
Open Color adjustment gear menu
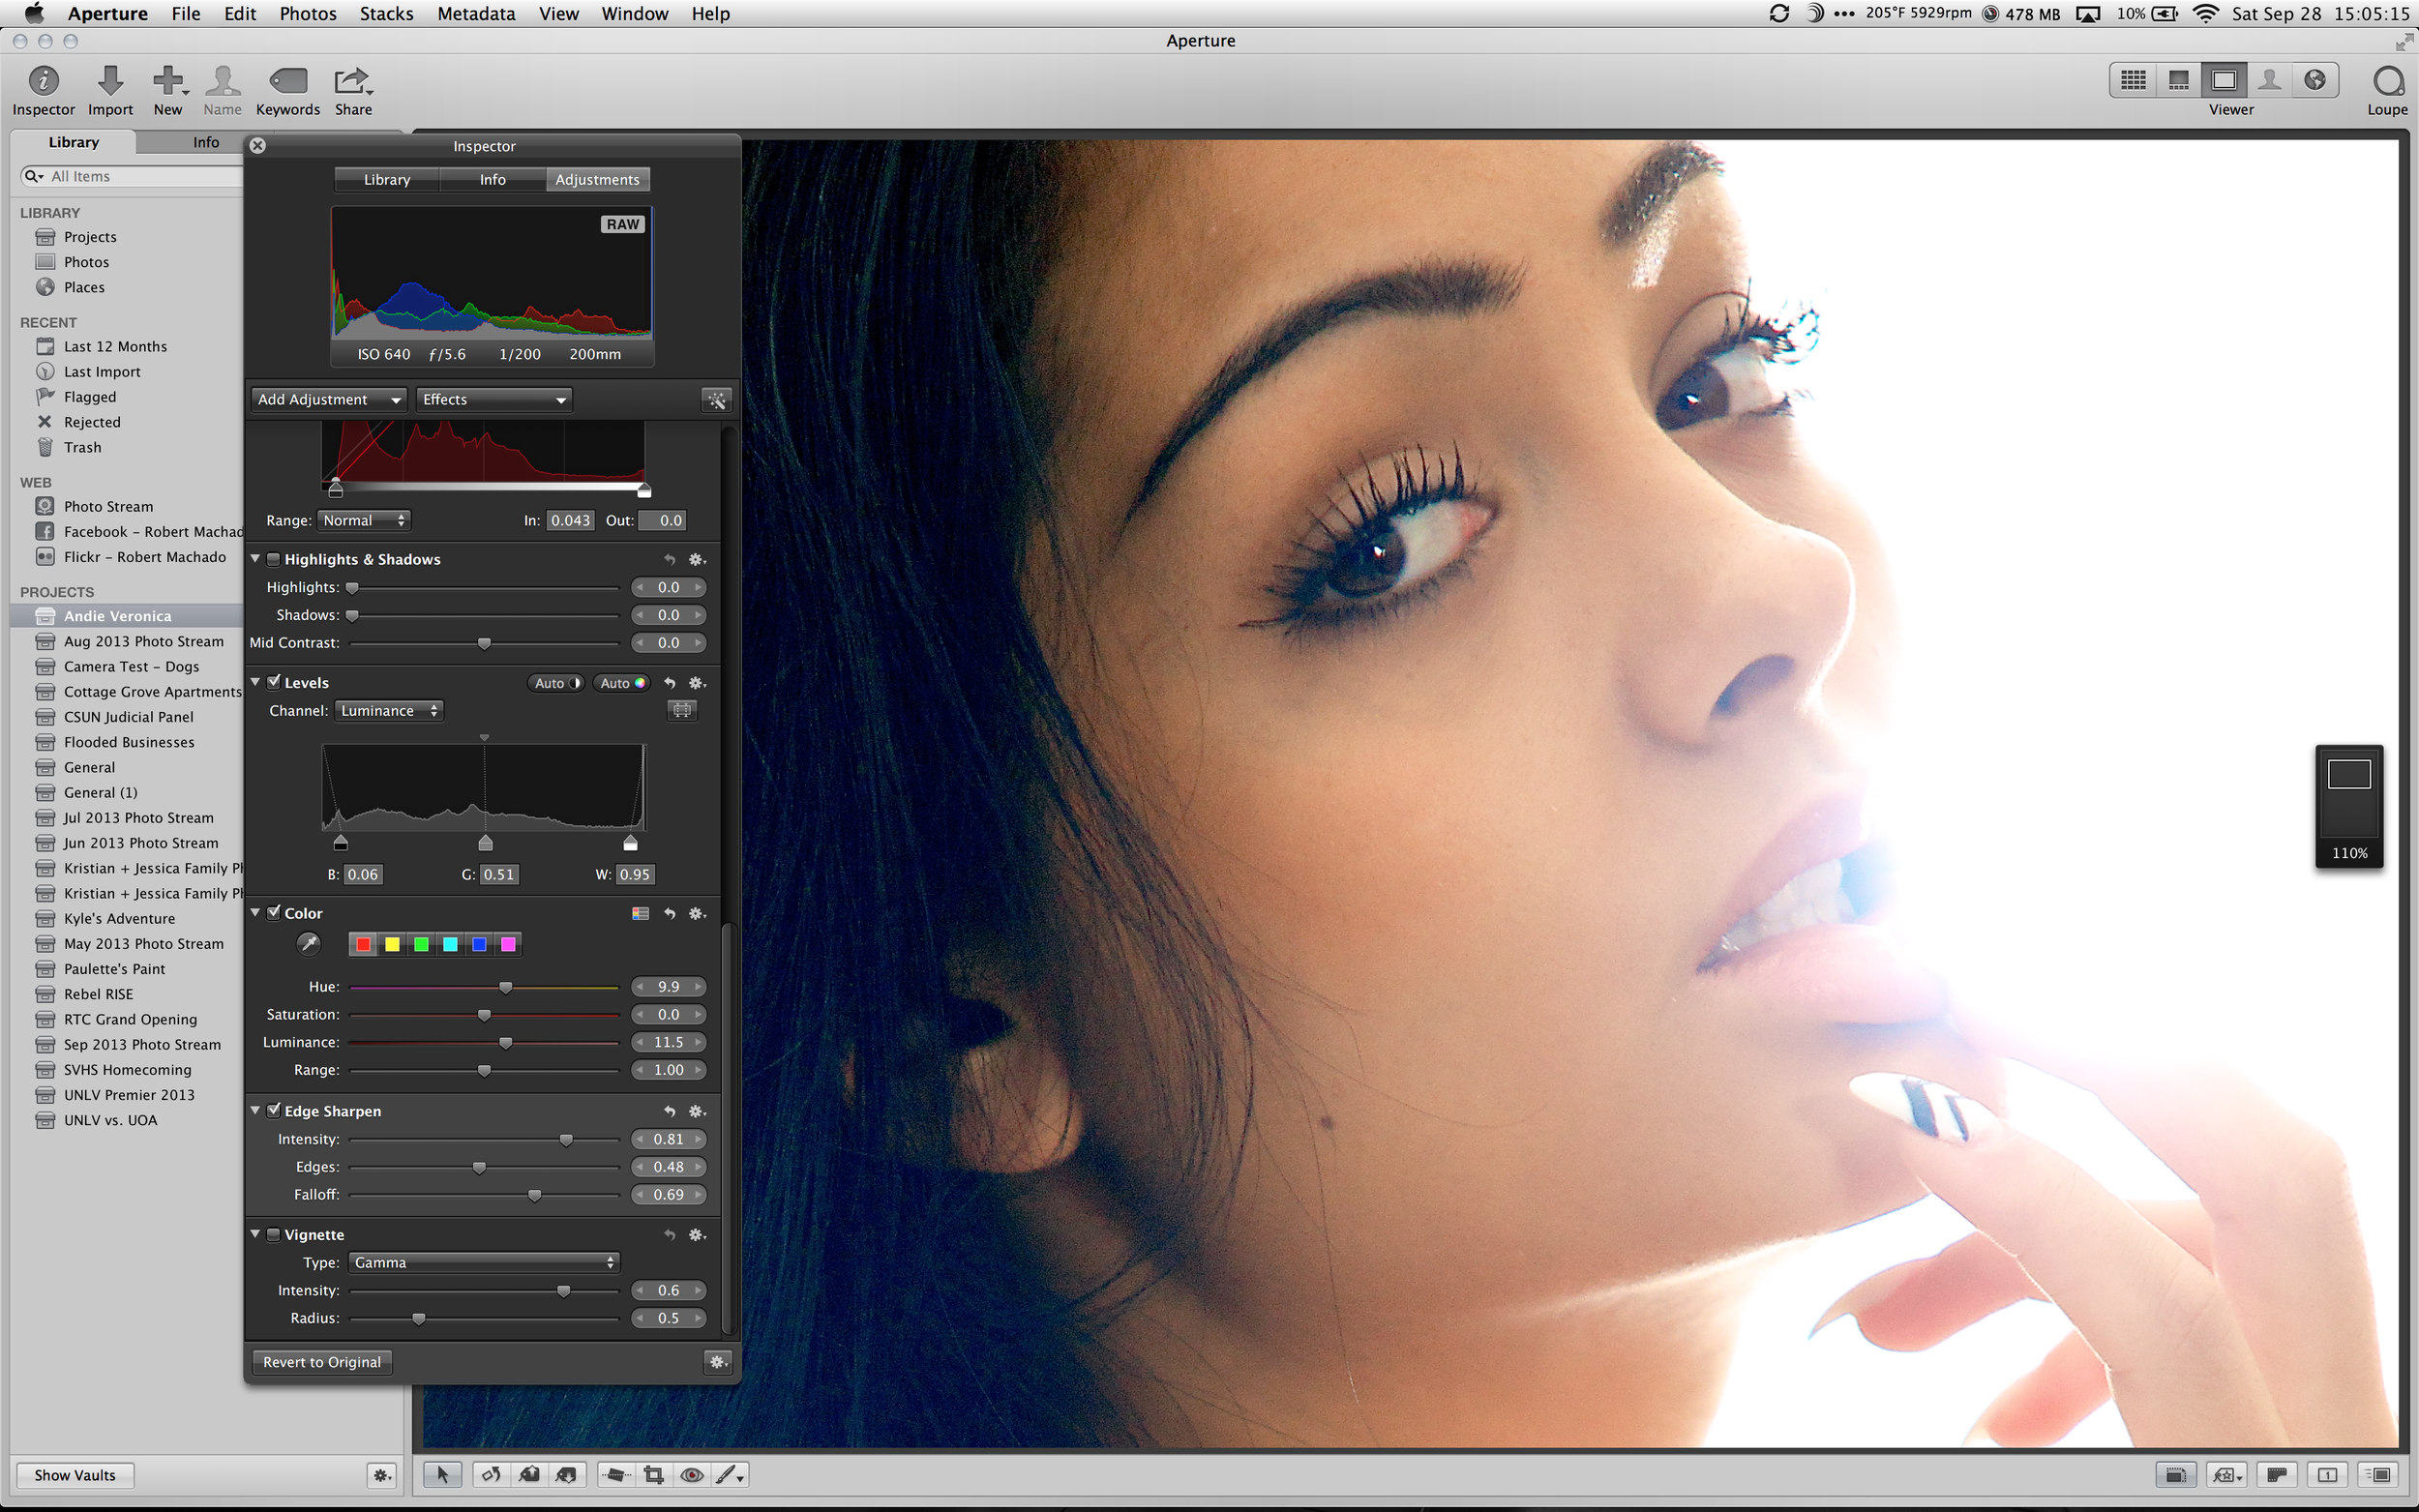pyautogui.click(x=697, y=913)
